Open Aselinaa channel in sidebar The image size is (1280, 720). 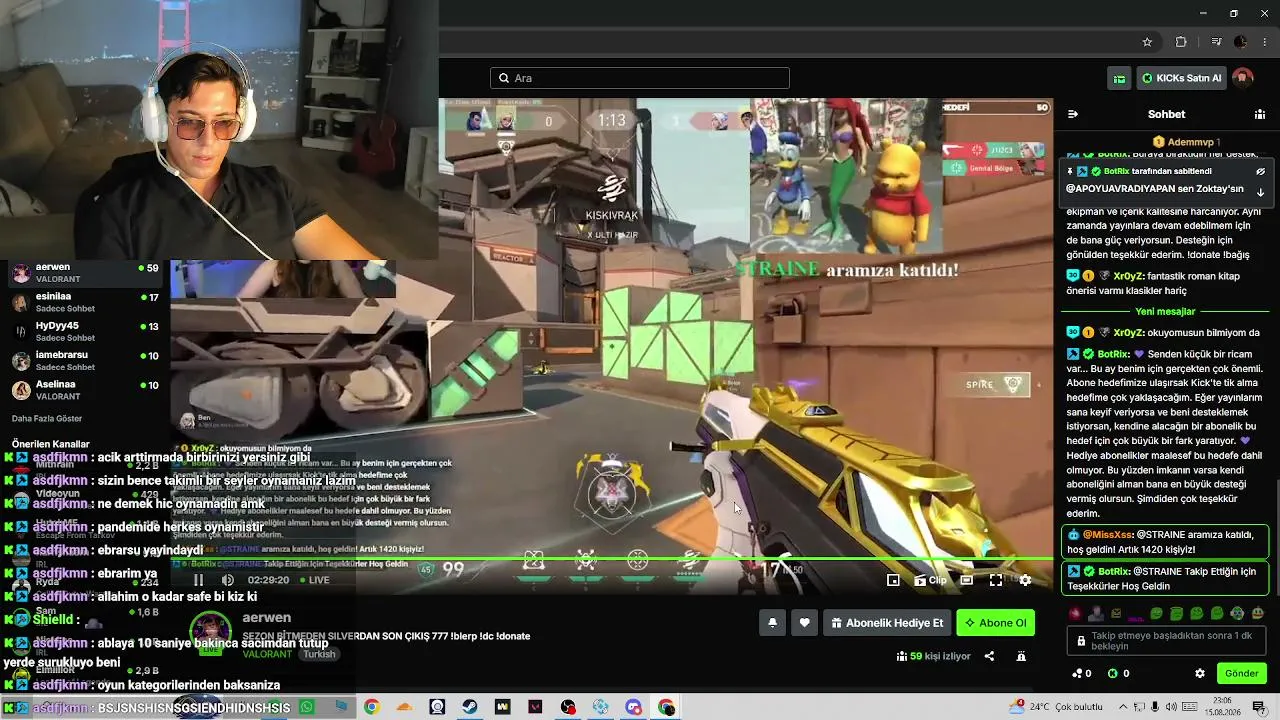click(85, 390)
